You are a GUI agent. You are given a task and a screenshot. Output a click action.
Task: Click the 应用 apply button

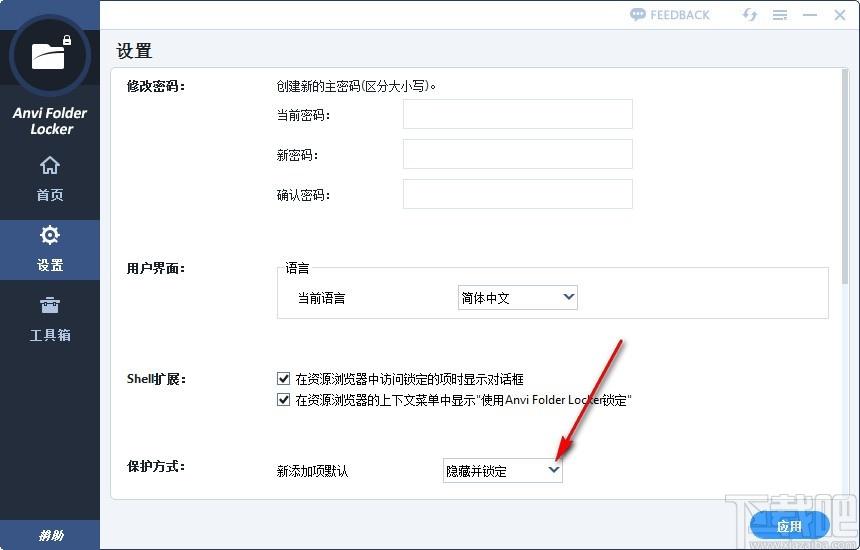(x=789, y=526)
